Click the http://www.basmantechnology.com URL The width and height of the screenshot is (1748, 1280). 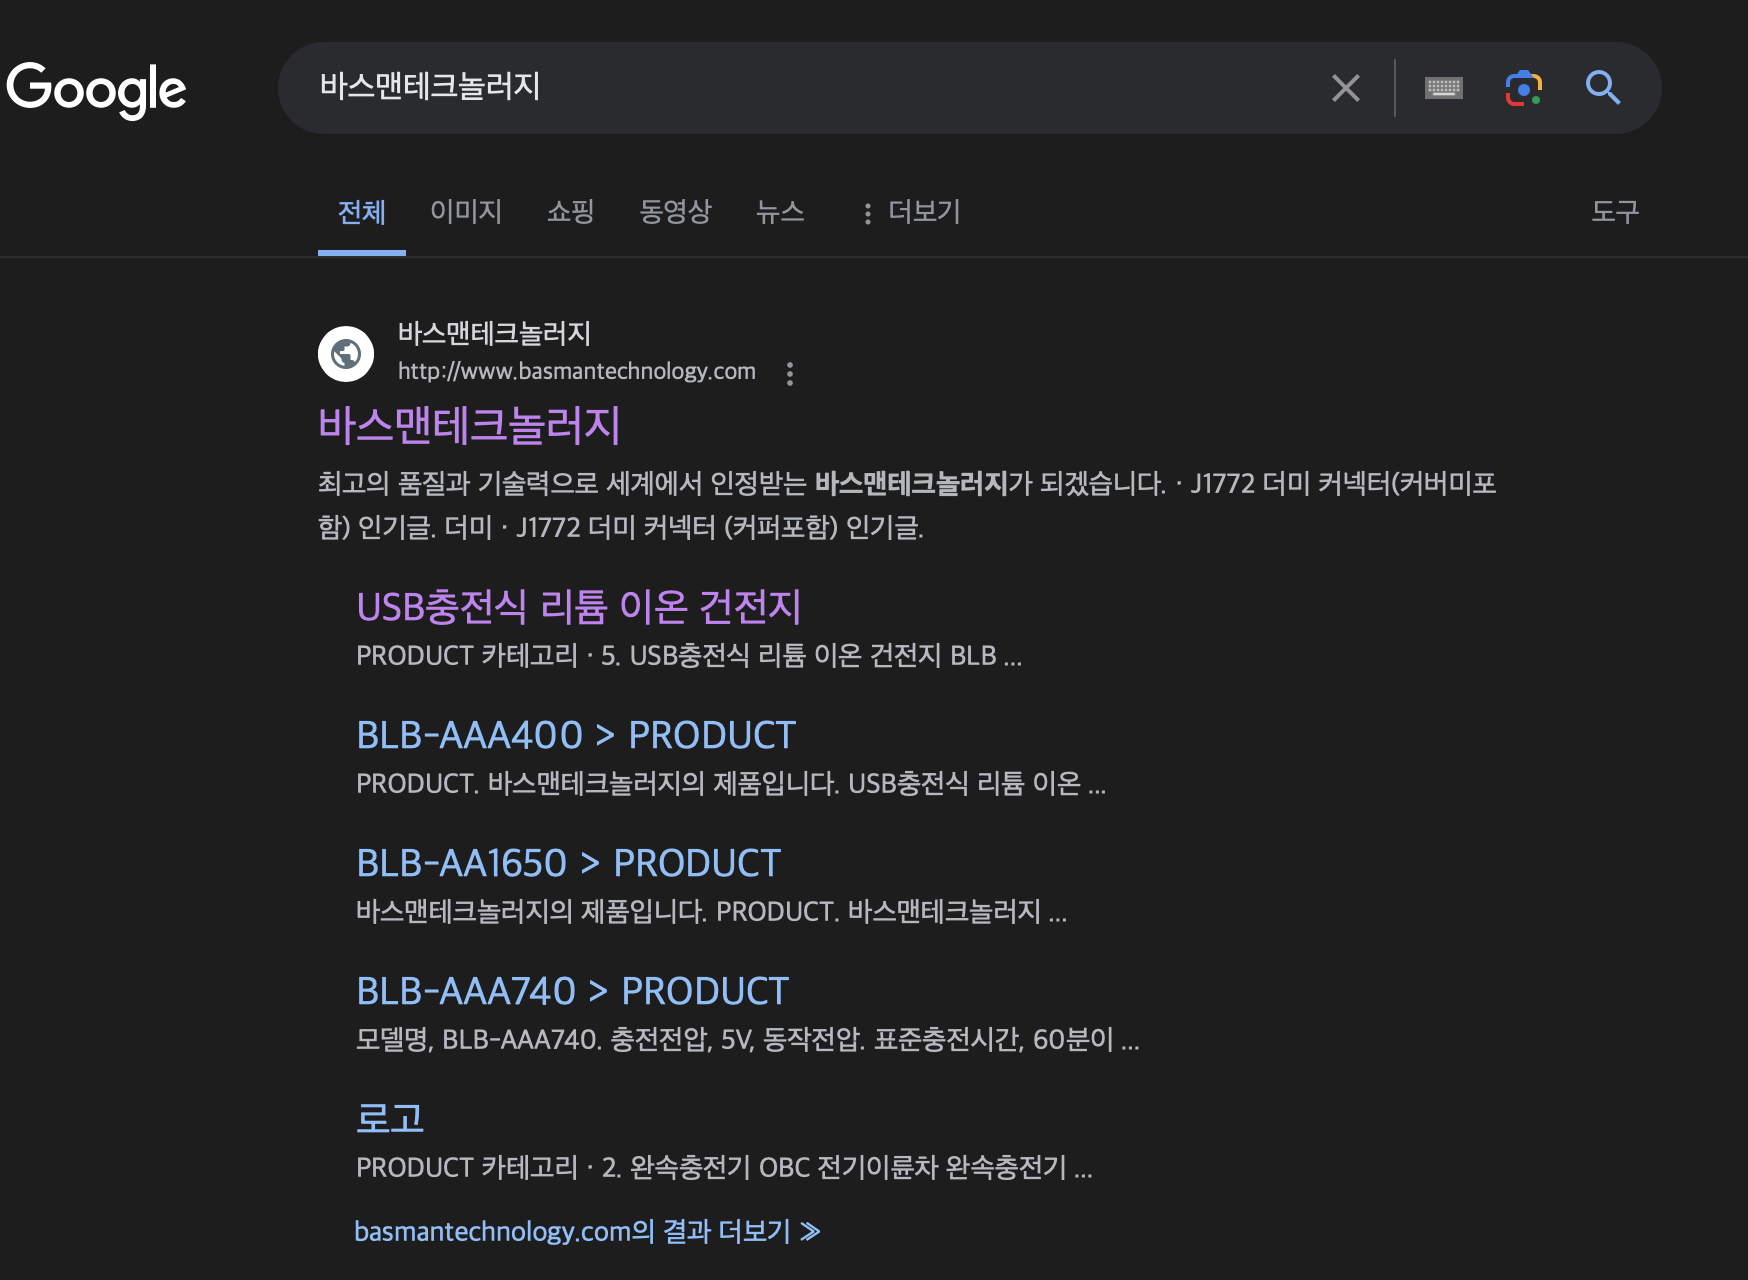tap(577, 371)
